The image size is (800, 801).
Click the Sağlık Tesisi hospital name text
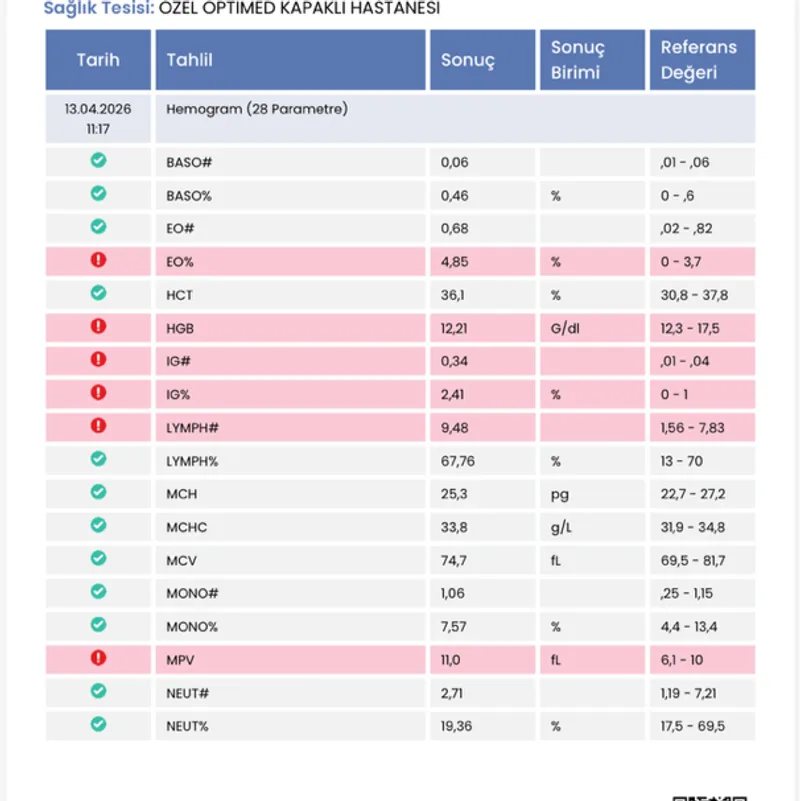pyautogui.click(x=299, y=9)
